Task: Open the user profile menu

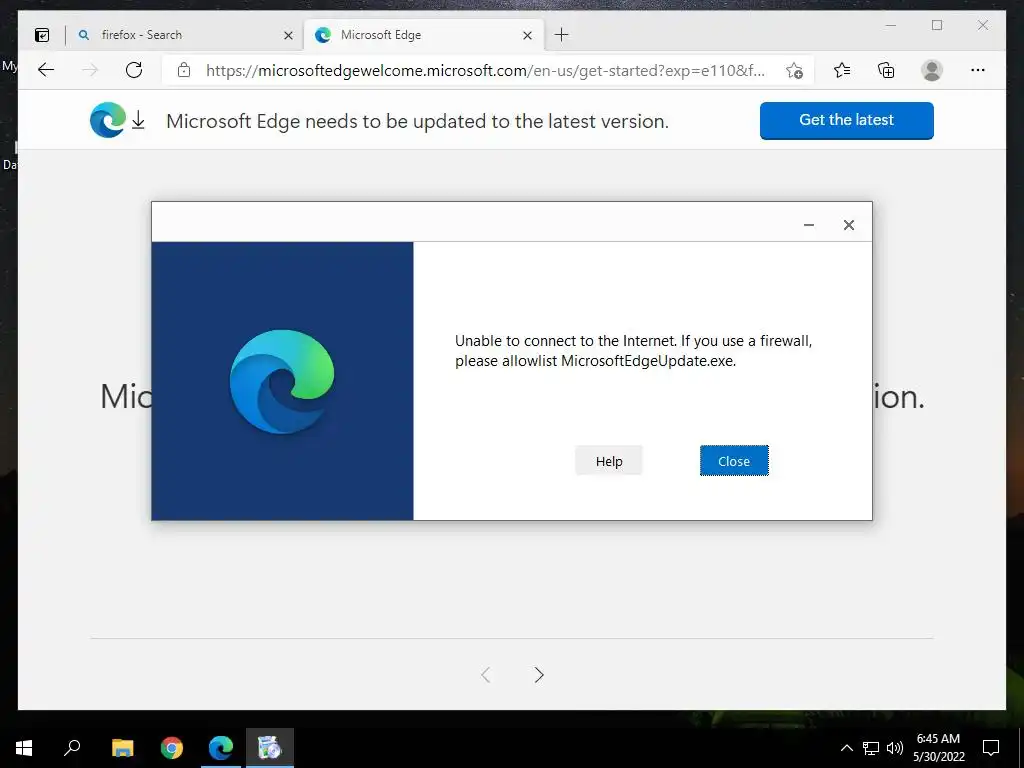Action: pos(932,70)
